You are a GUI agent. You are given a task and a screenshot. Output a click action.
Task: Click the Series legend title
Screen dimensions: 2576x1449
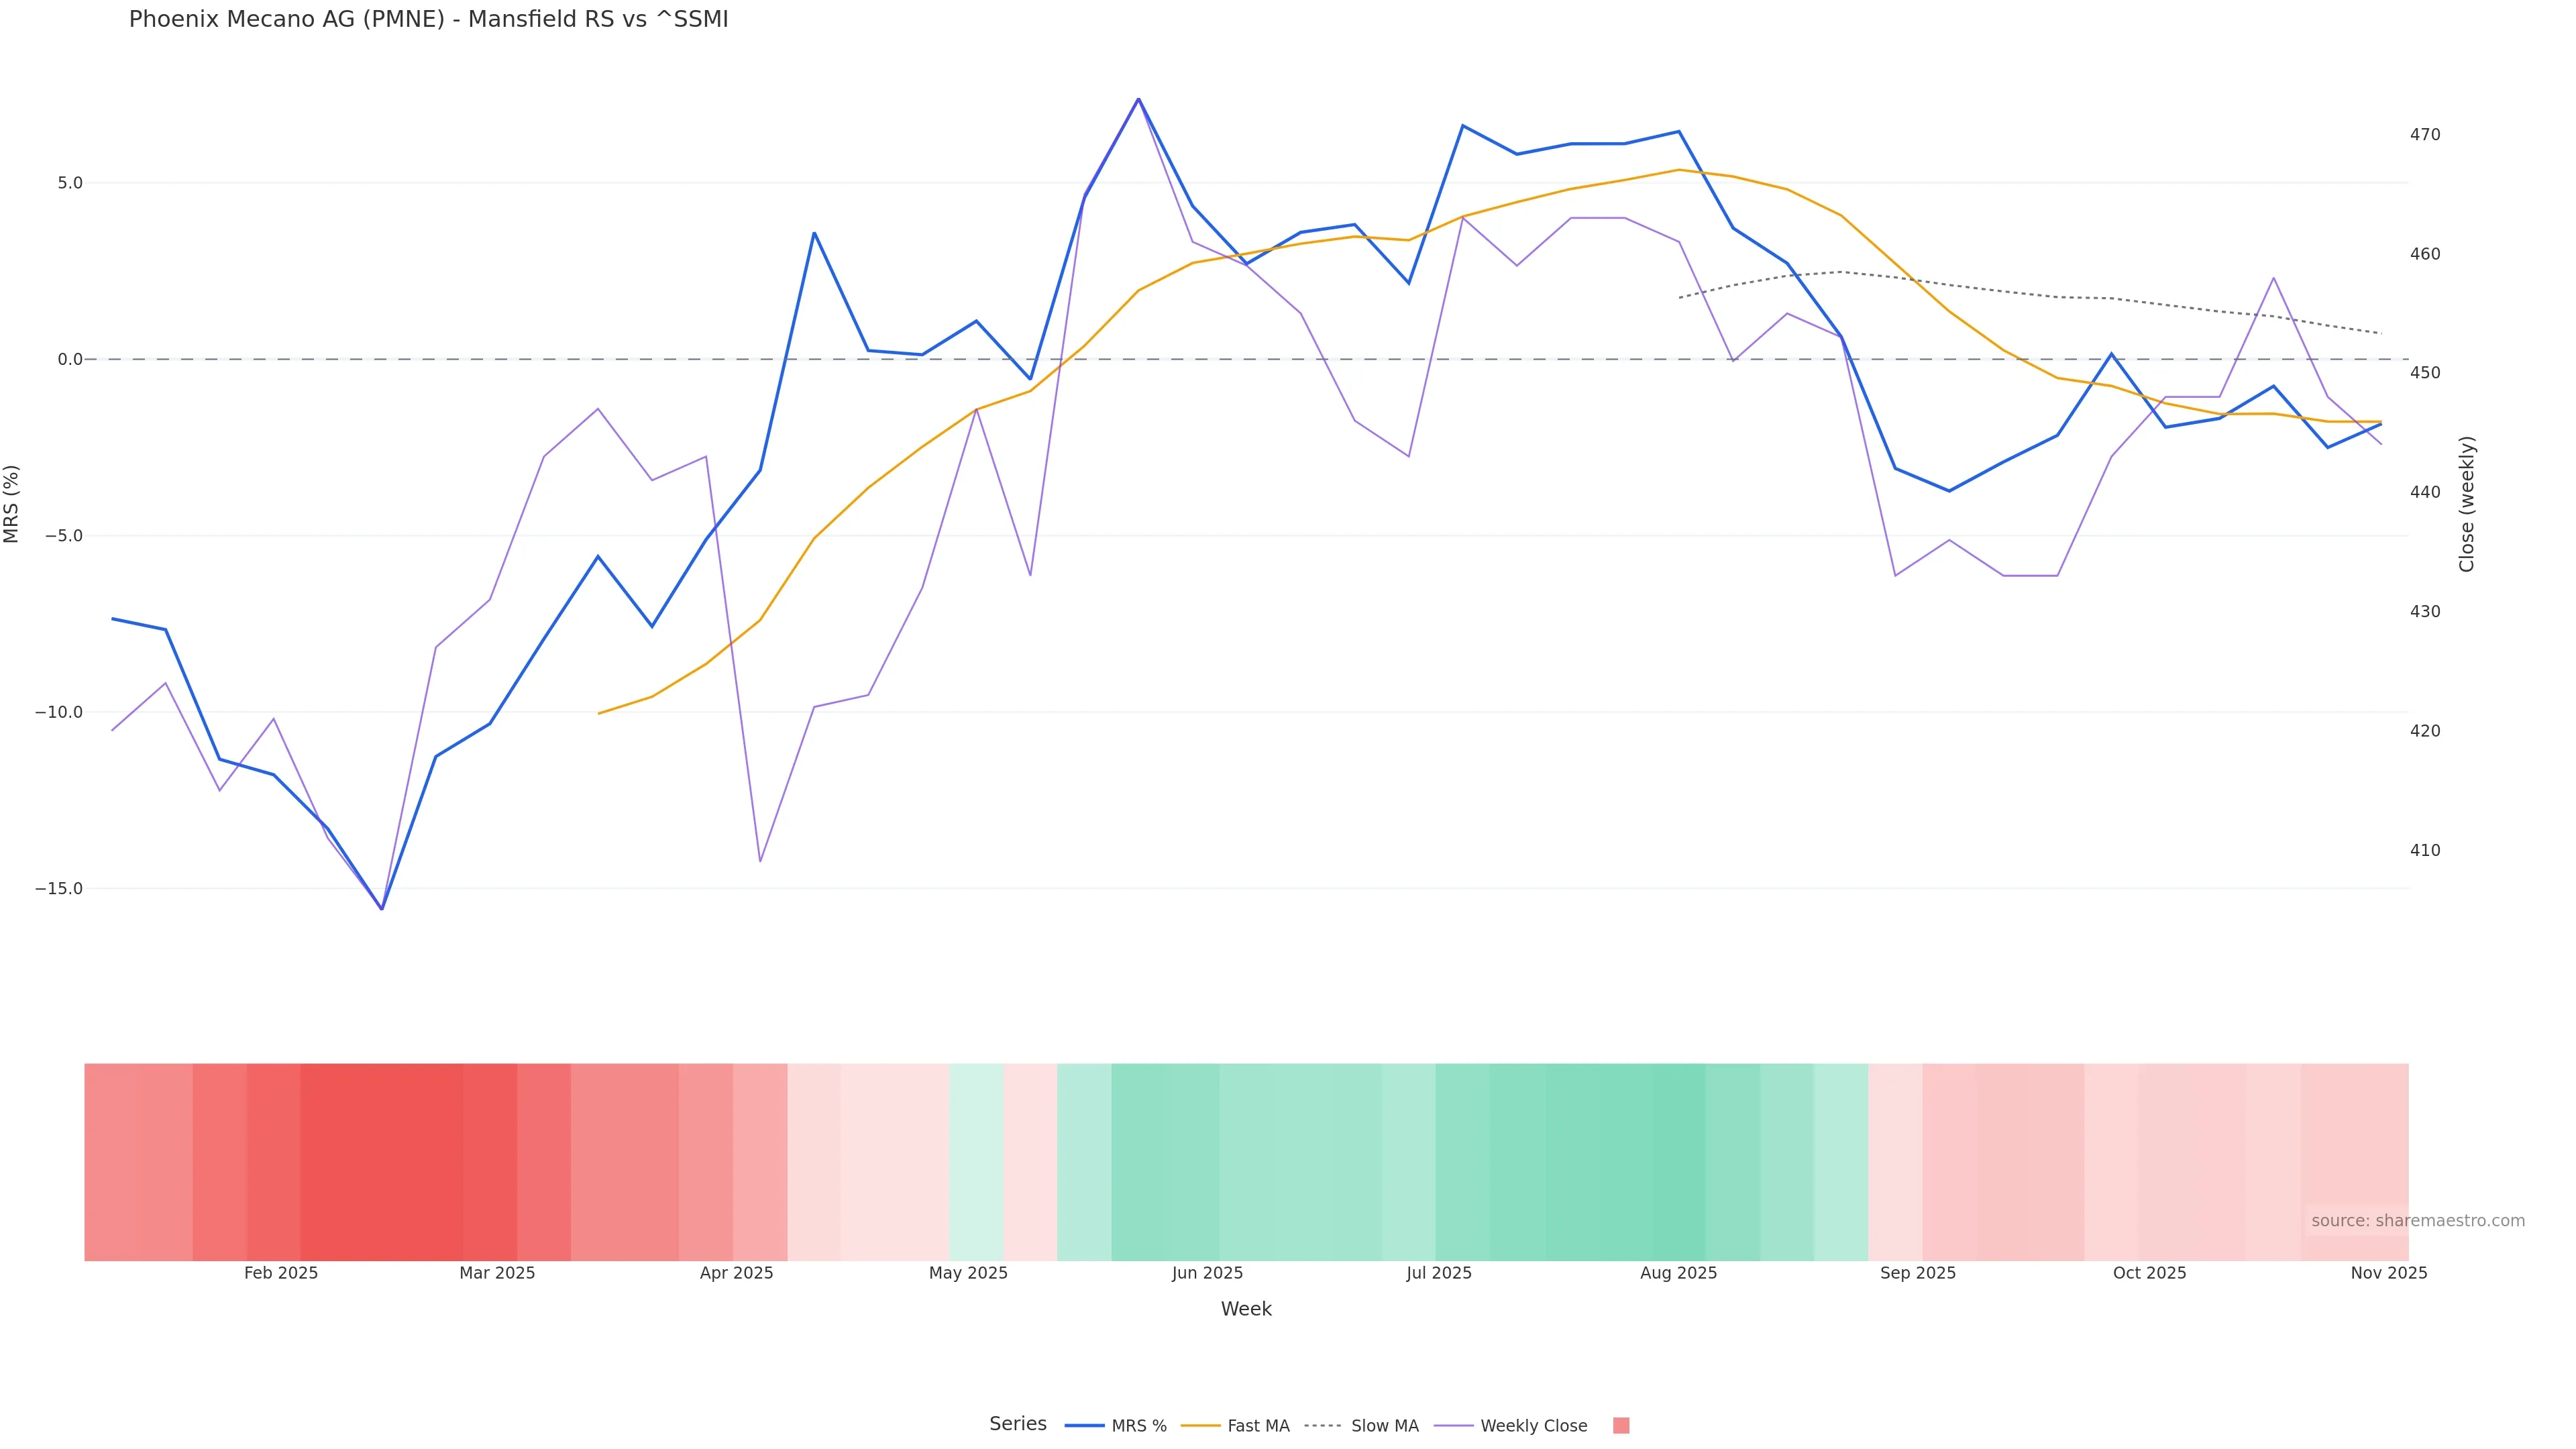pos(1017,1424)
